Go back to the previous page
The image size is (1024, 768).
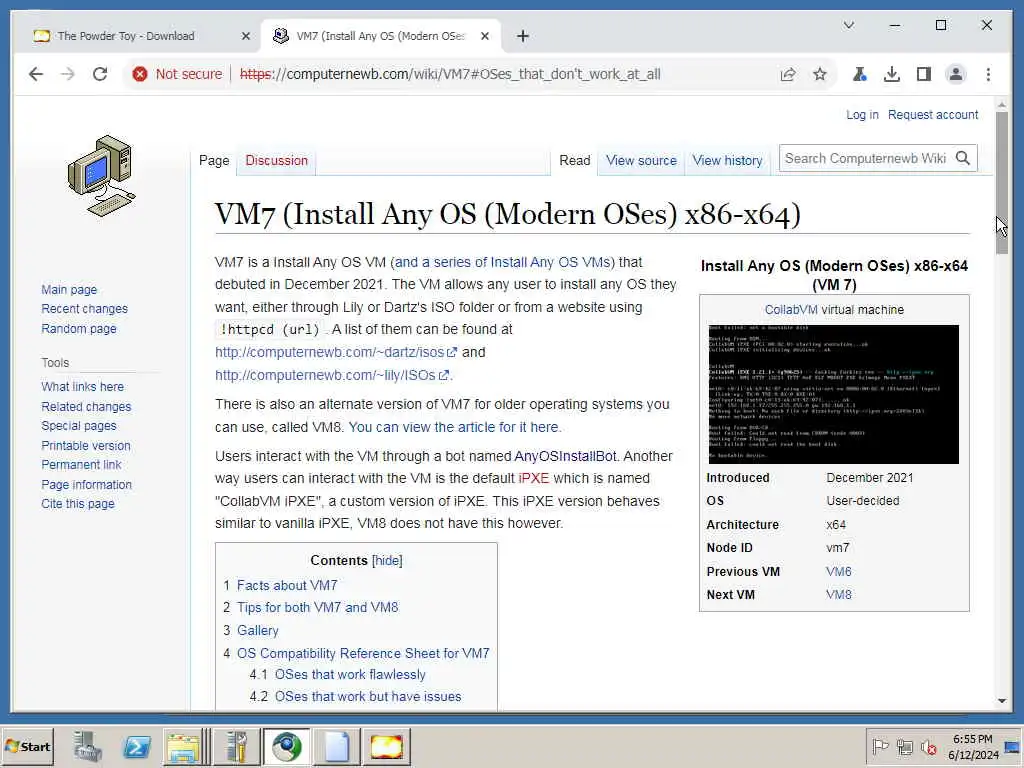click(x=36, y=74)
